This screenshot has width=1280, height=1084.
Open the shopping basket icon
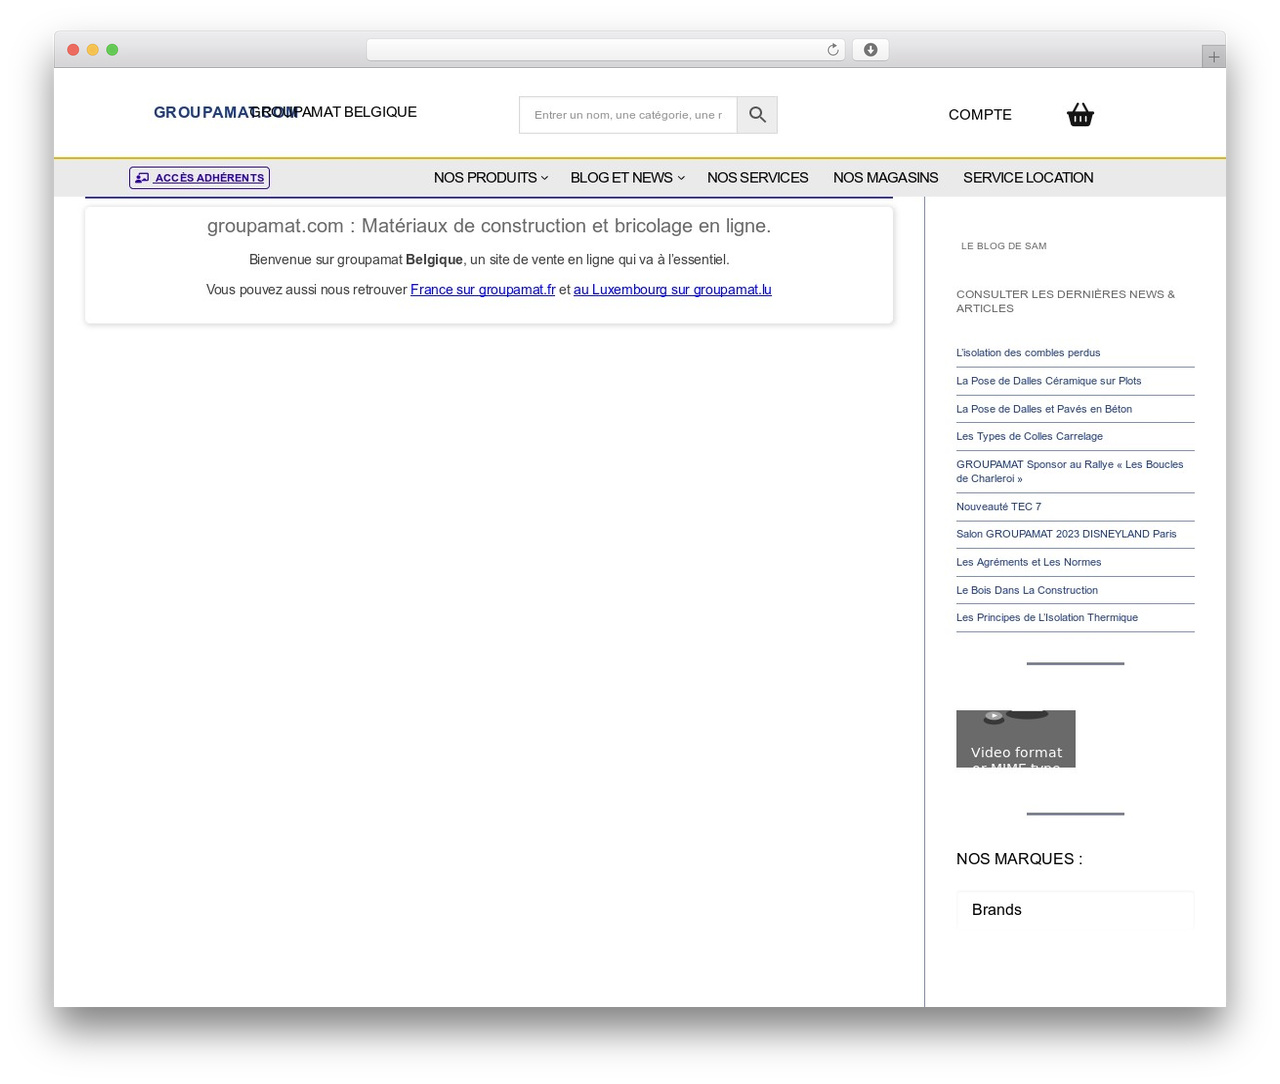(1080, 115)
